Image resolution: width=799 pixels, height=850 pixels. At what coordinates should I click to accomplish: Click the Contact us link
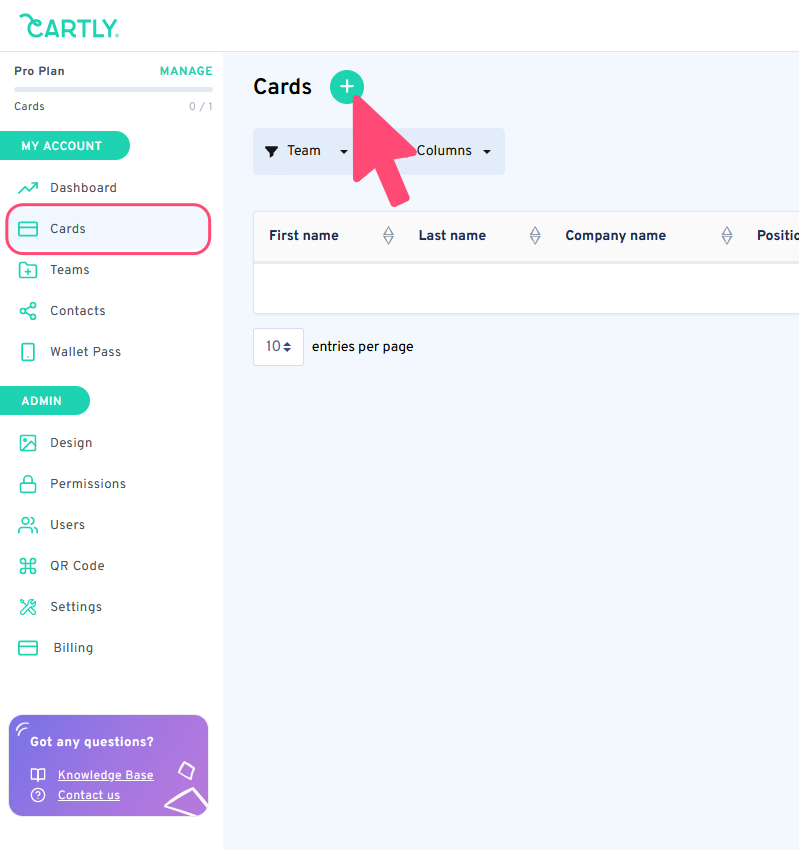(88, 795)
